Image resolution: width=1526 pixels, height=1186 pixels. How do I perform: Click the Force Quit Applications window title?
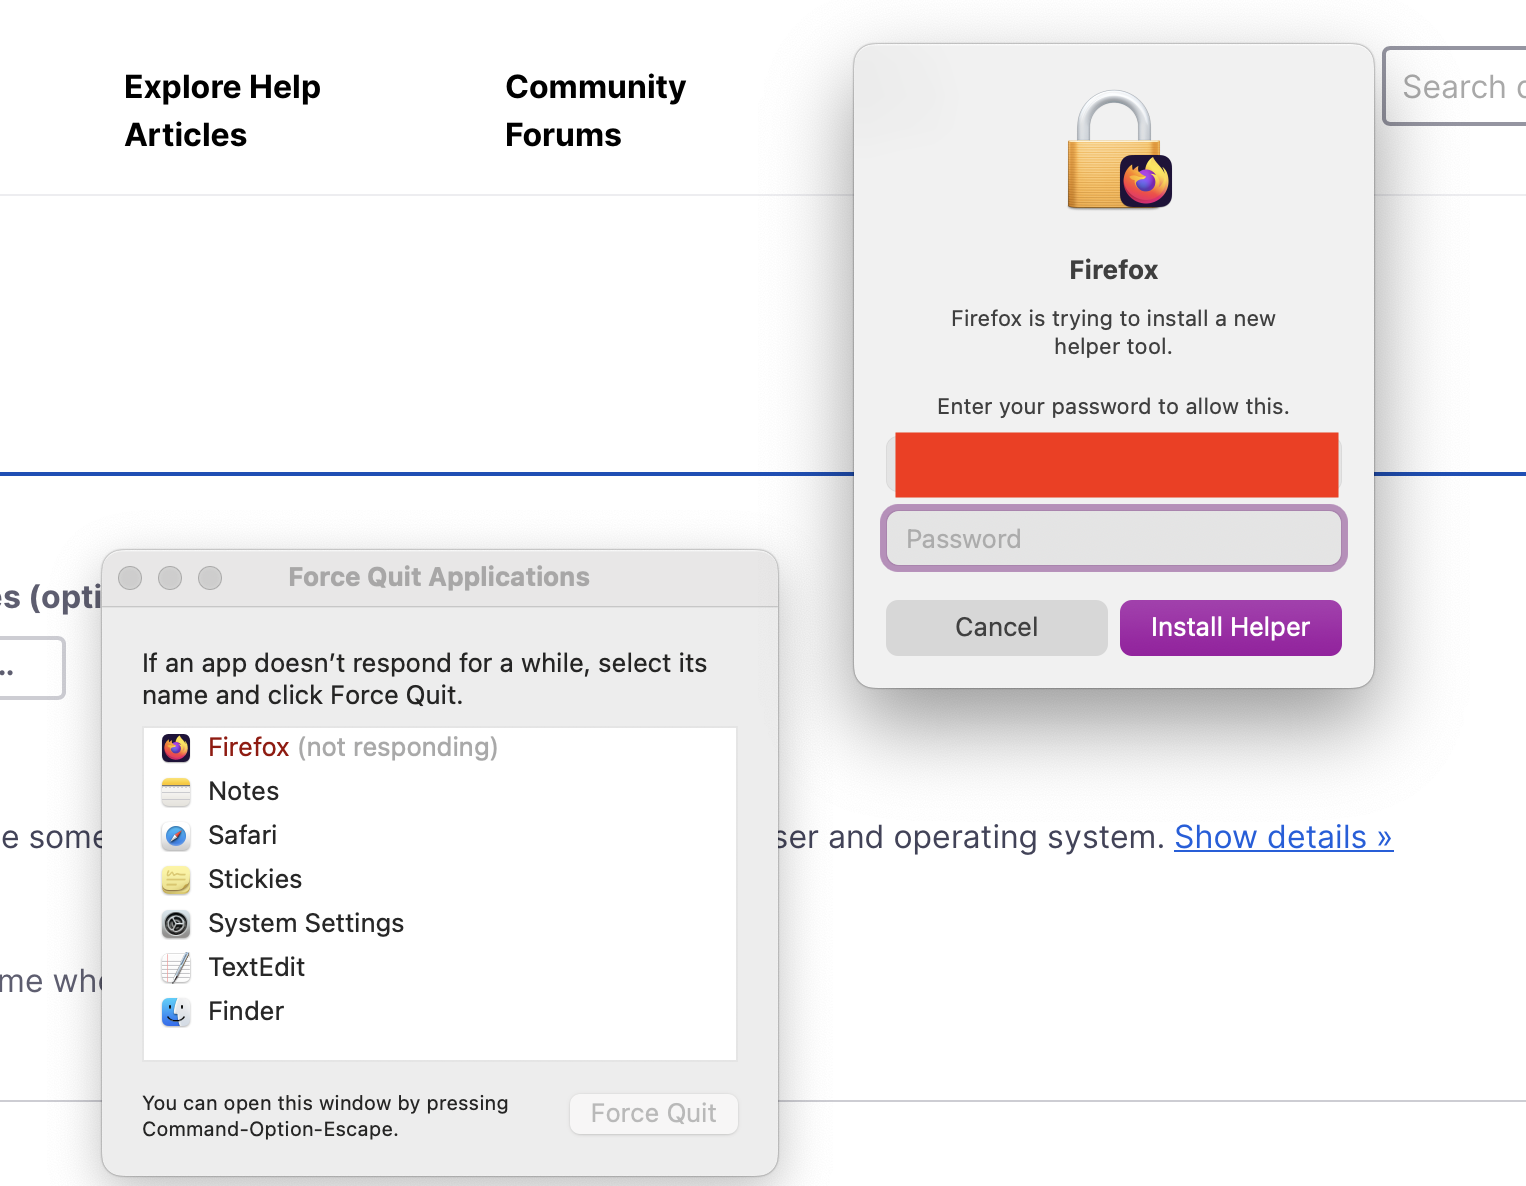coord(439,577)
